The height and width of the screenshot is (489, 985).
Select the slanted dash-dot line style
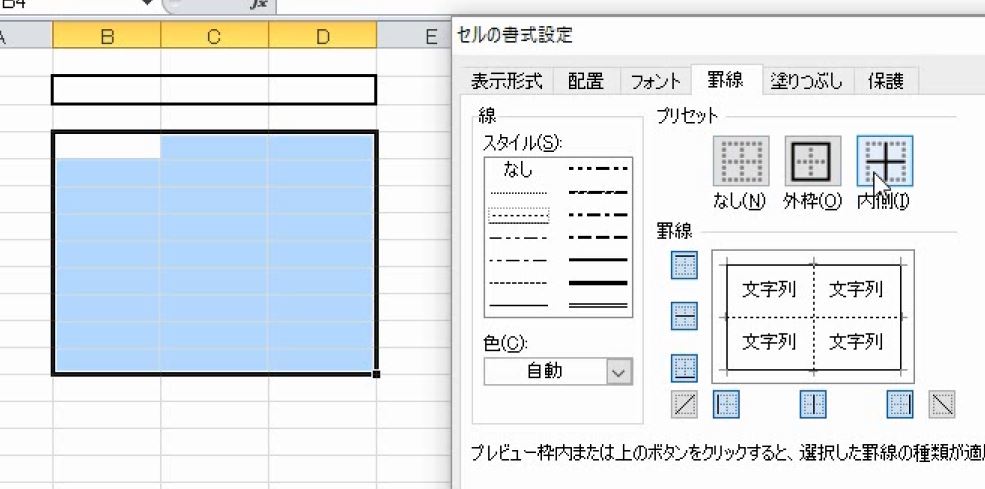598,192
